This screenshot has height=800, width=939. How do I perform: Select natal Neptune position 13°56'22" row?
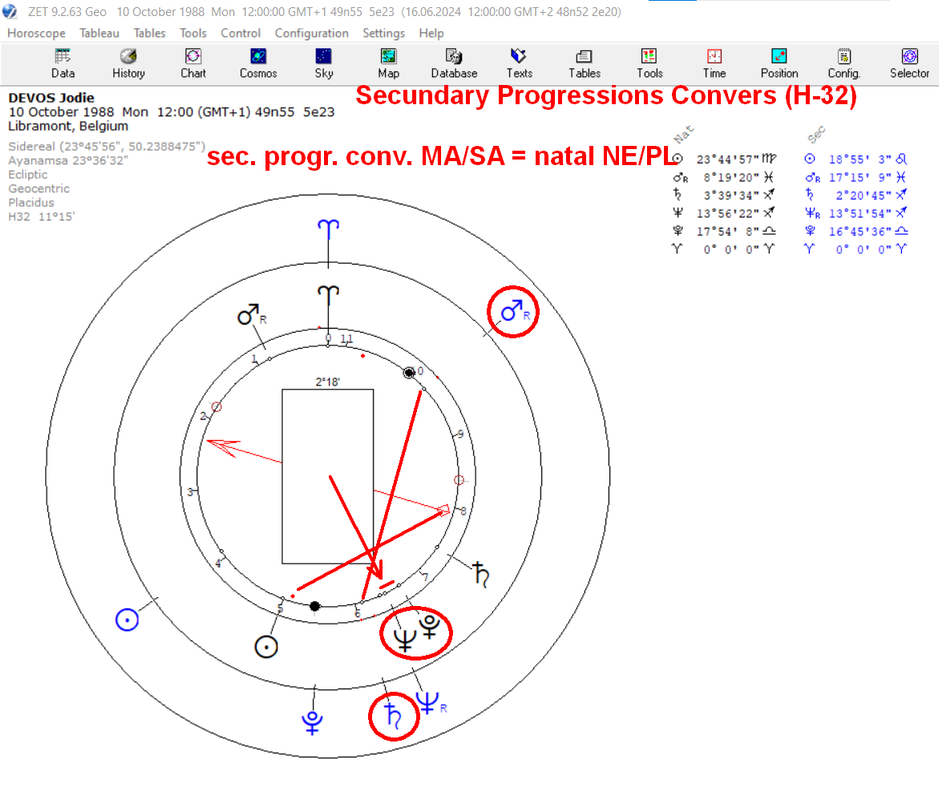click(x=725, y=213)
